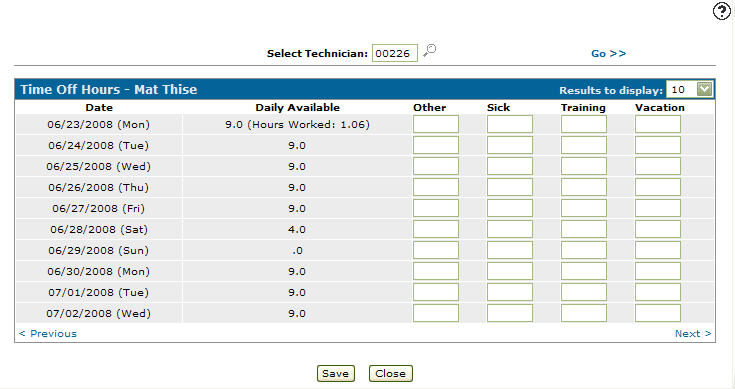The height and width of the screenshot is (389, 735).
Task: Go to the Next page link
Action: (x=693, y=334)
